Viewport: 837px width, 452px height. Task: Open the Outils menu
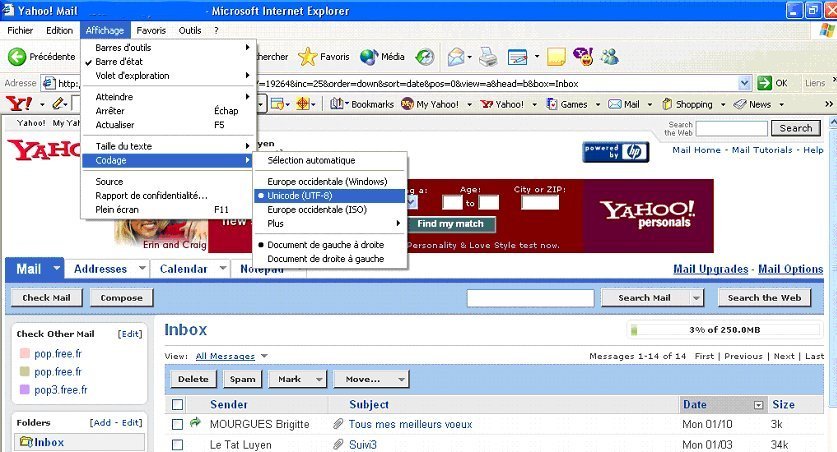coord(190,30)
